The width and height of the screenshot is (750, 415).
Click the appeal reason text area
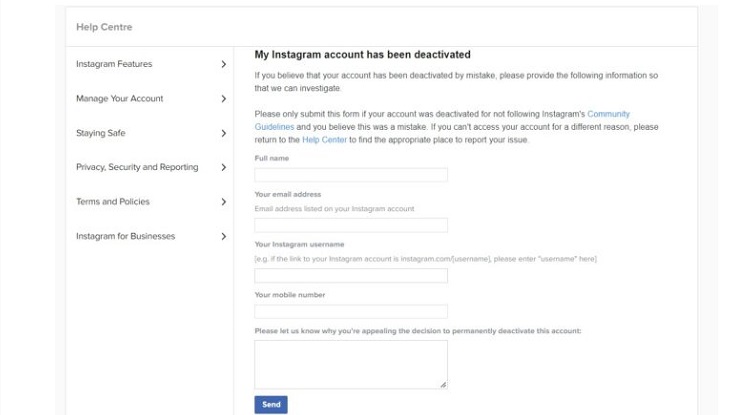[351, 364]
